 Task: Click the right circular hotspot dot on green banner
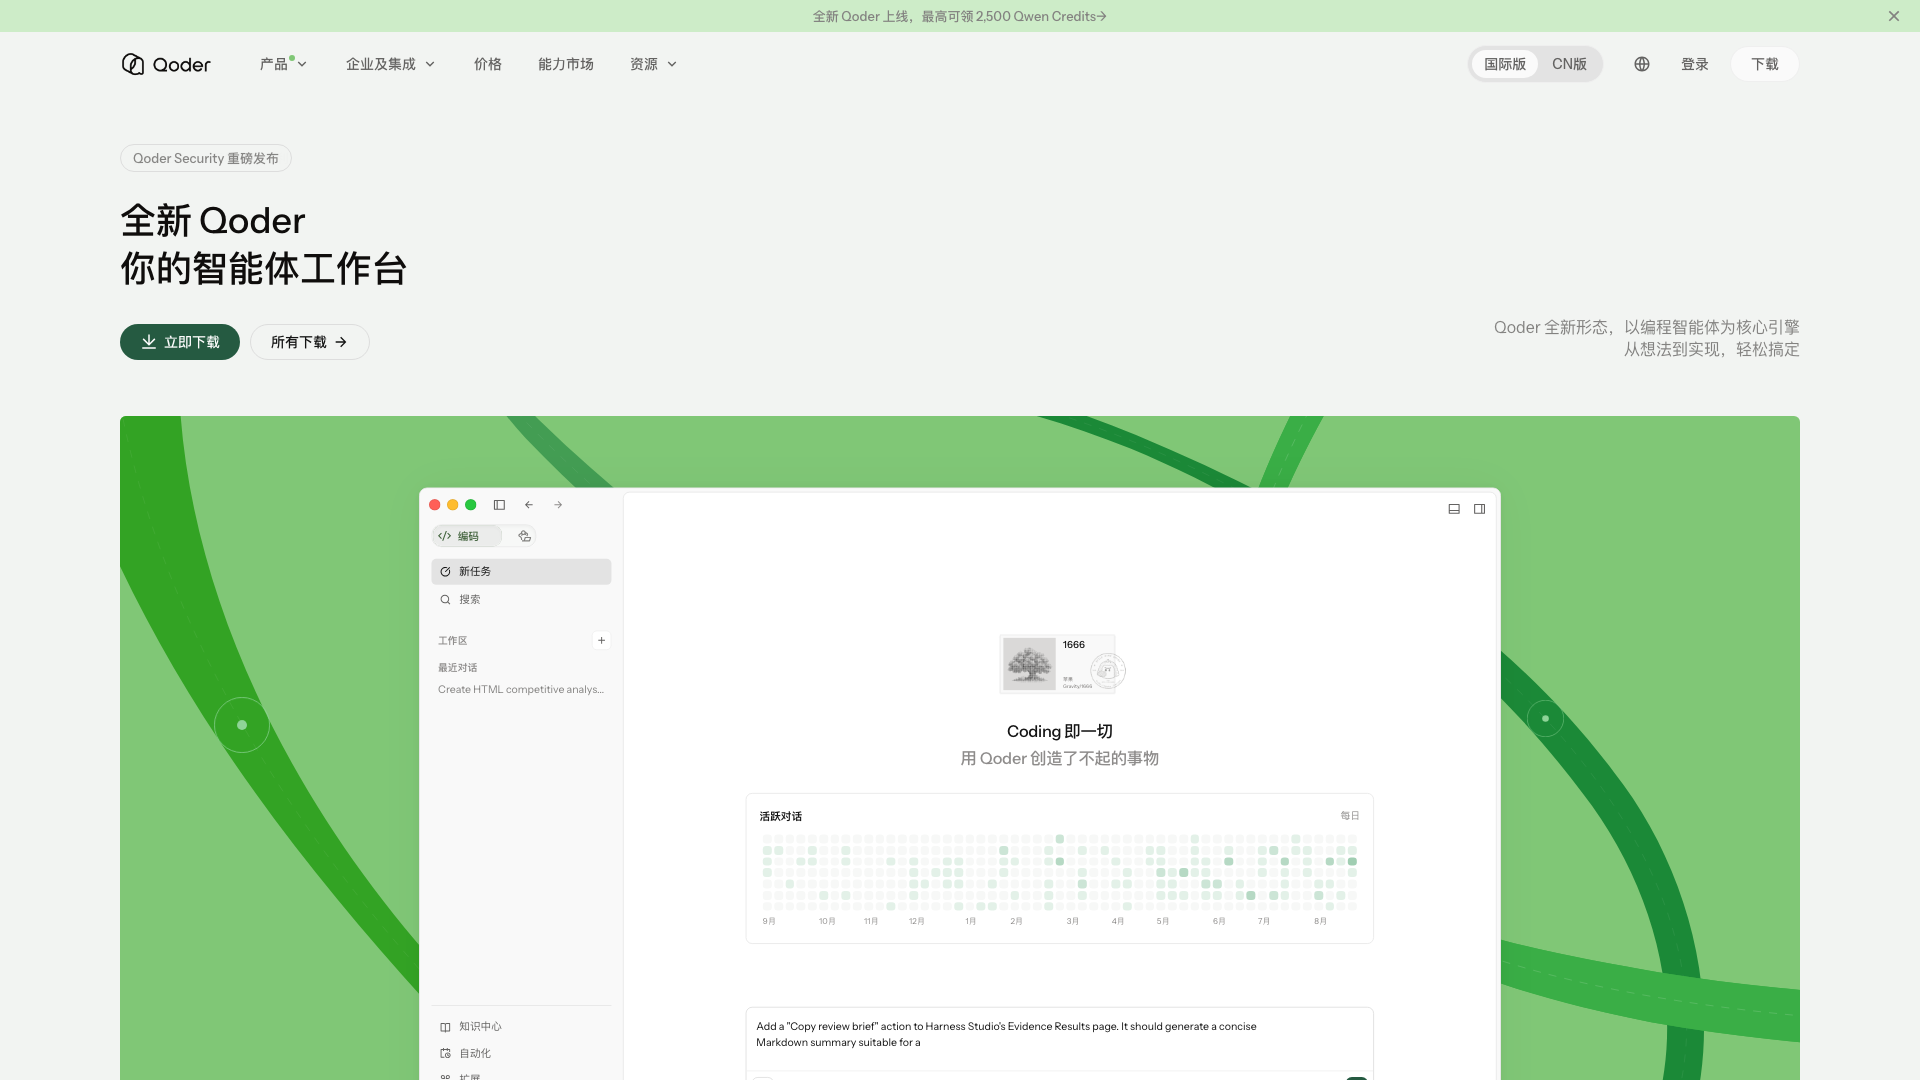(1545, 718)
